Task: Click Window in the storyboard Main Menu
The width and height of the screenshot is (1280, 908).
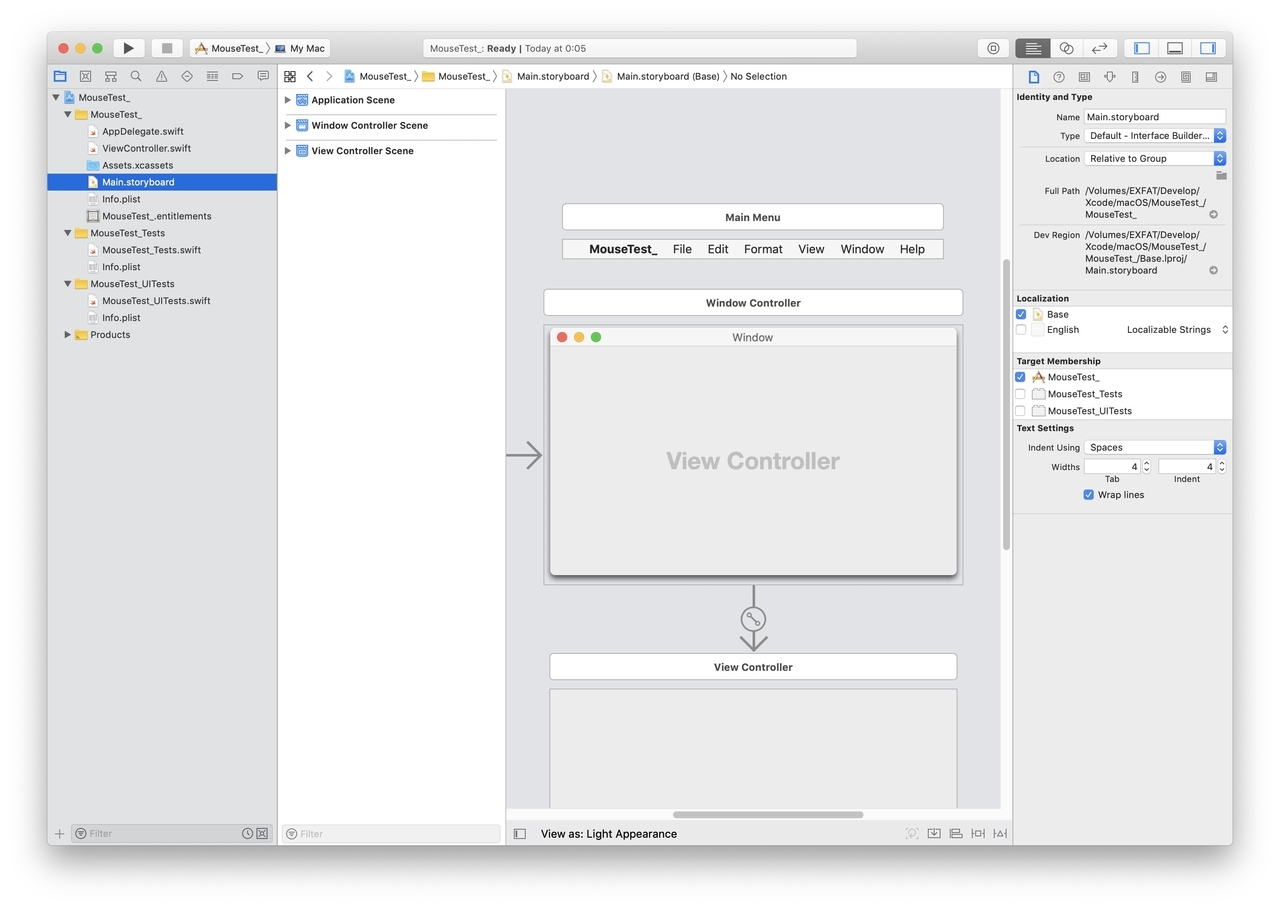Action: click(862, 250)
